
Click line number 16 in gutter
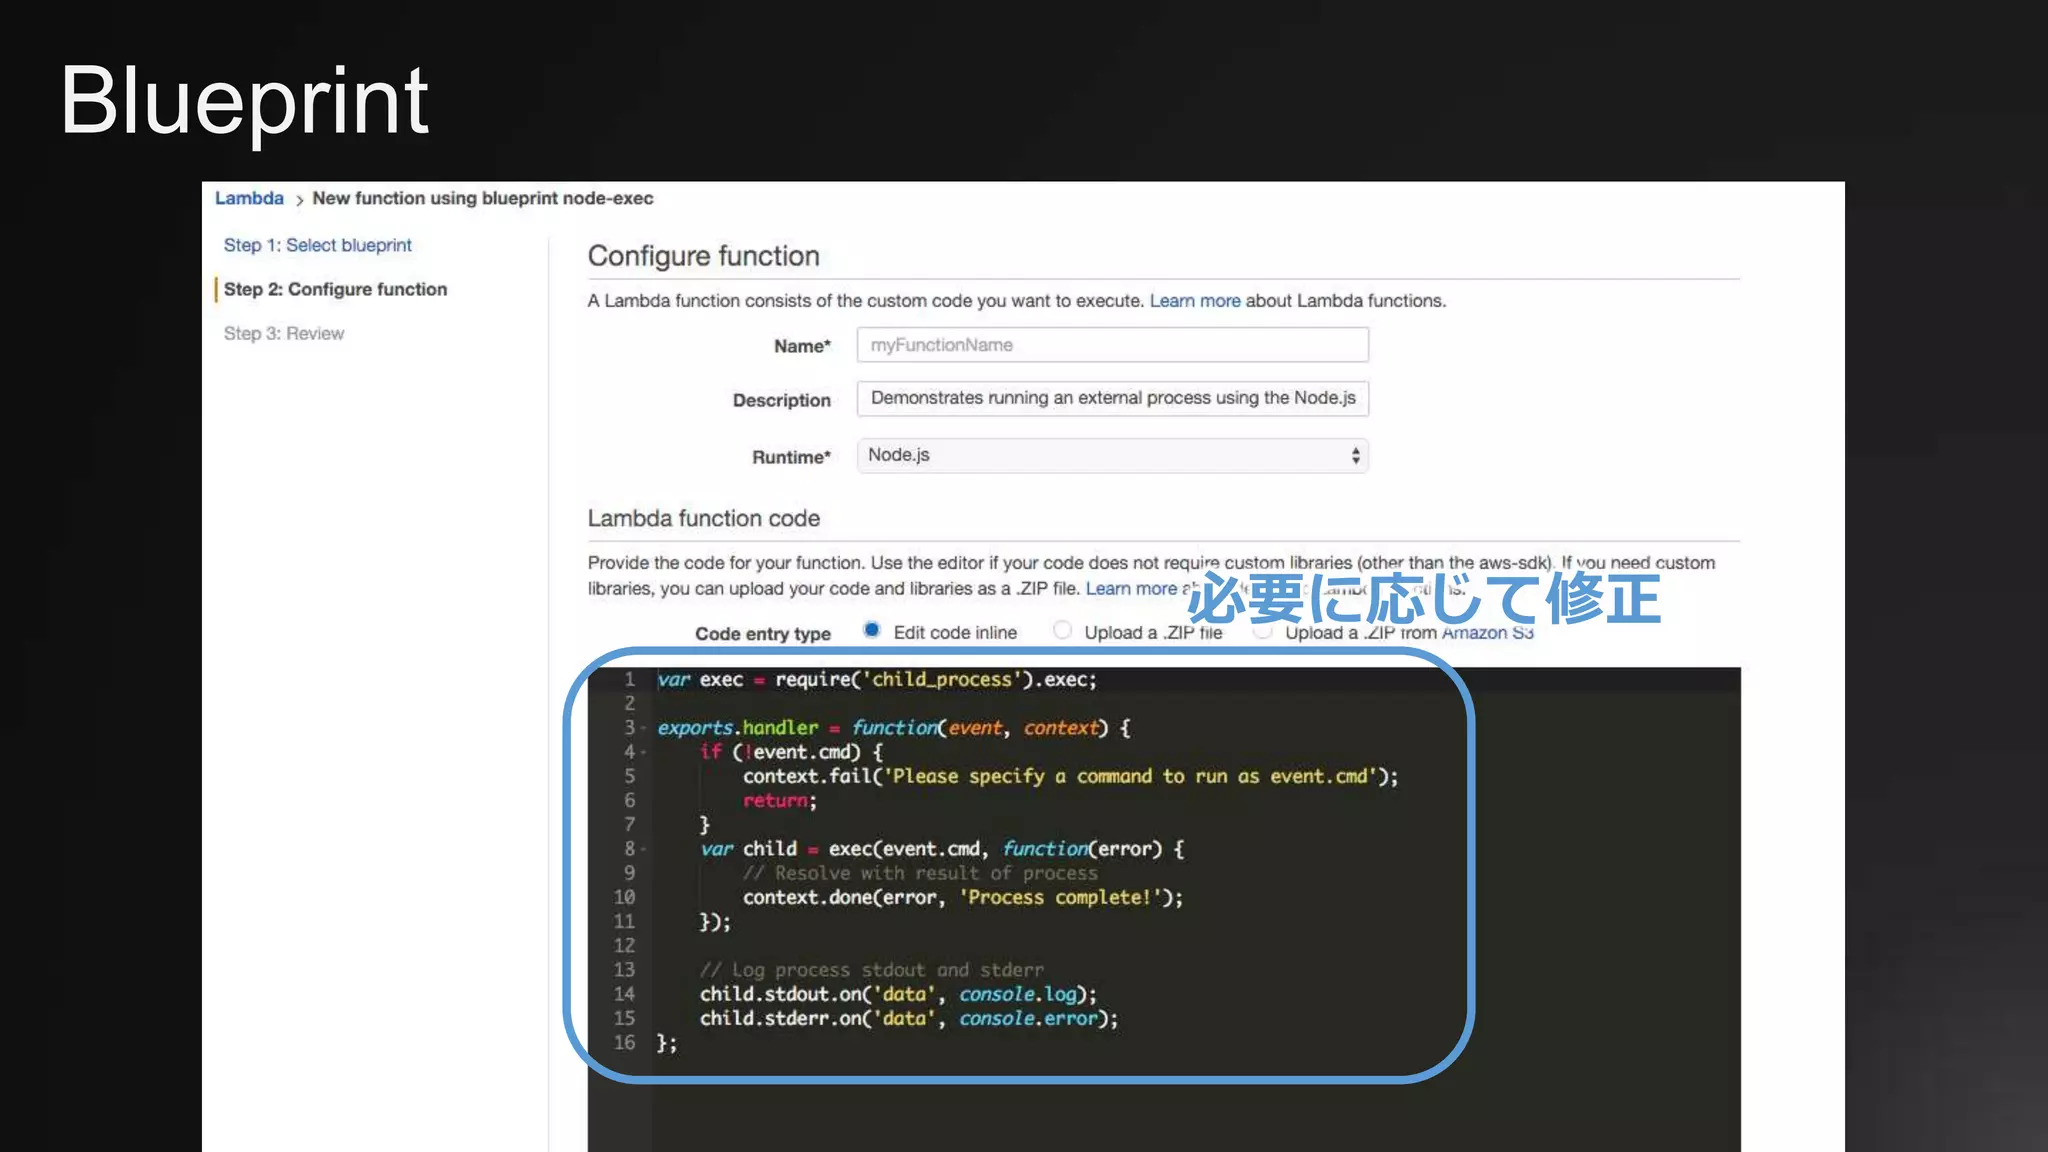tap(624, 1043)
